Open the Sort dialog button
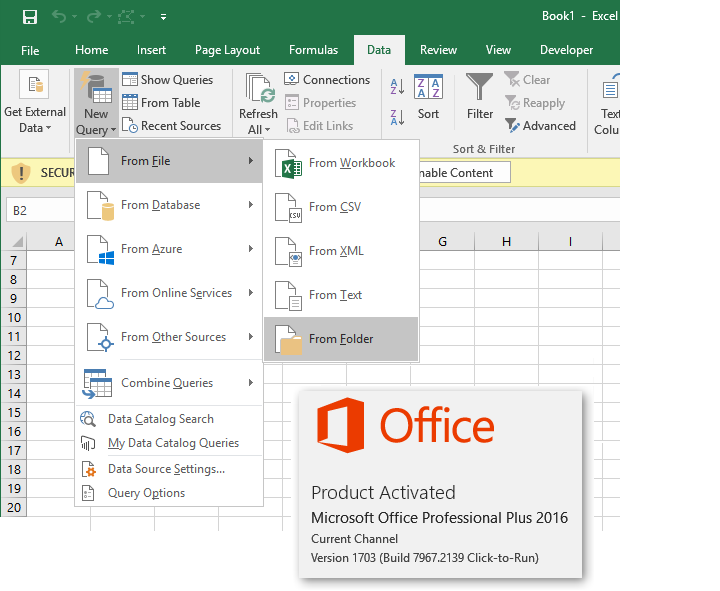720x591 pixels. coord(428,97)
